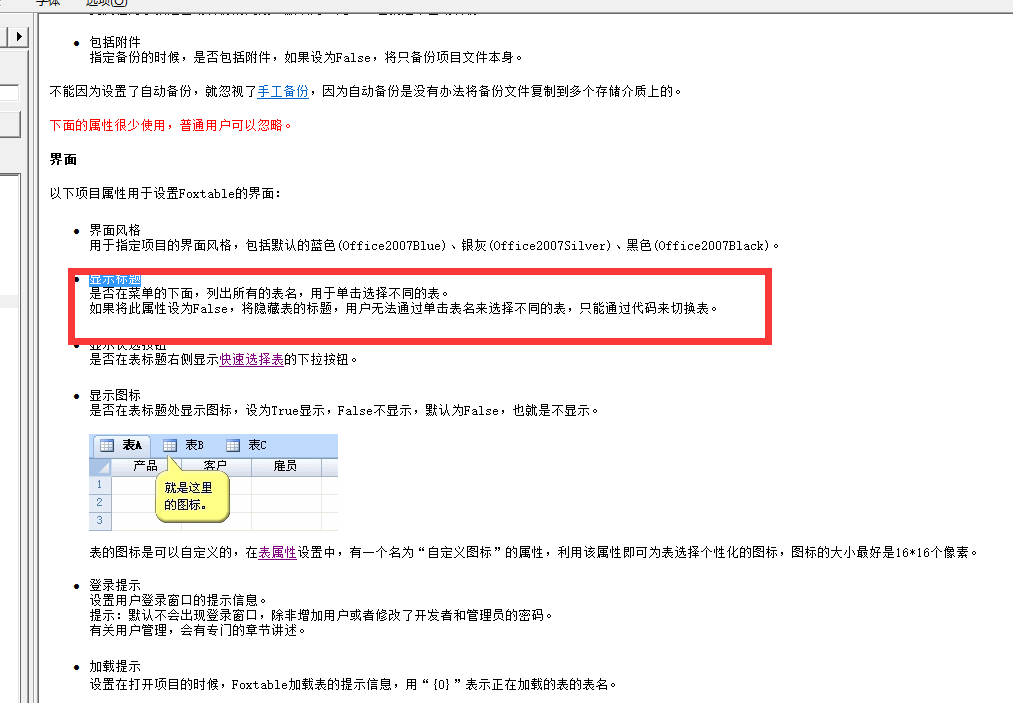
Task: Click the 产品 column header
Action: click(x=145, y=466)
